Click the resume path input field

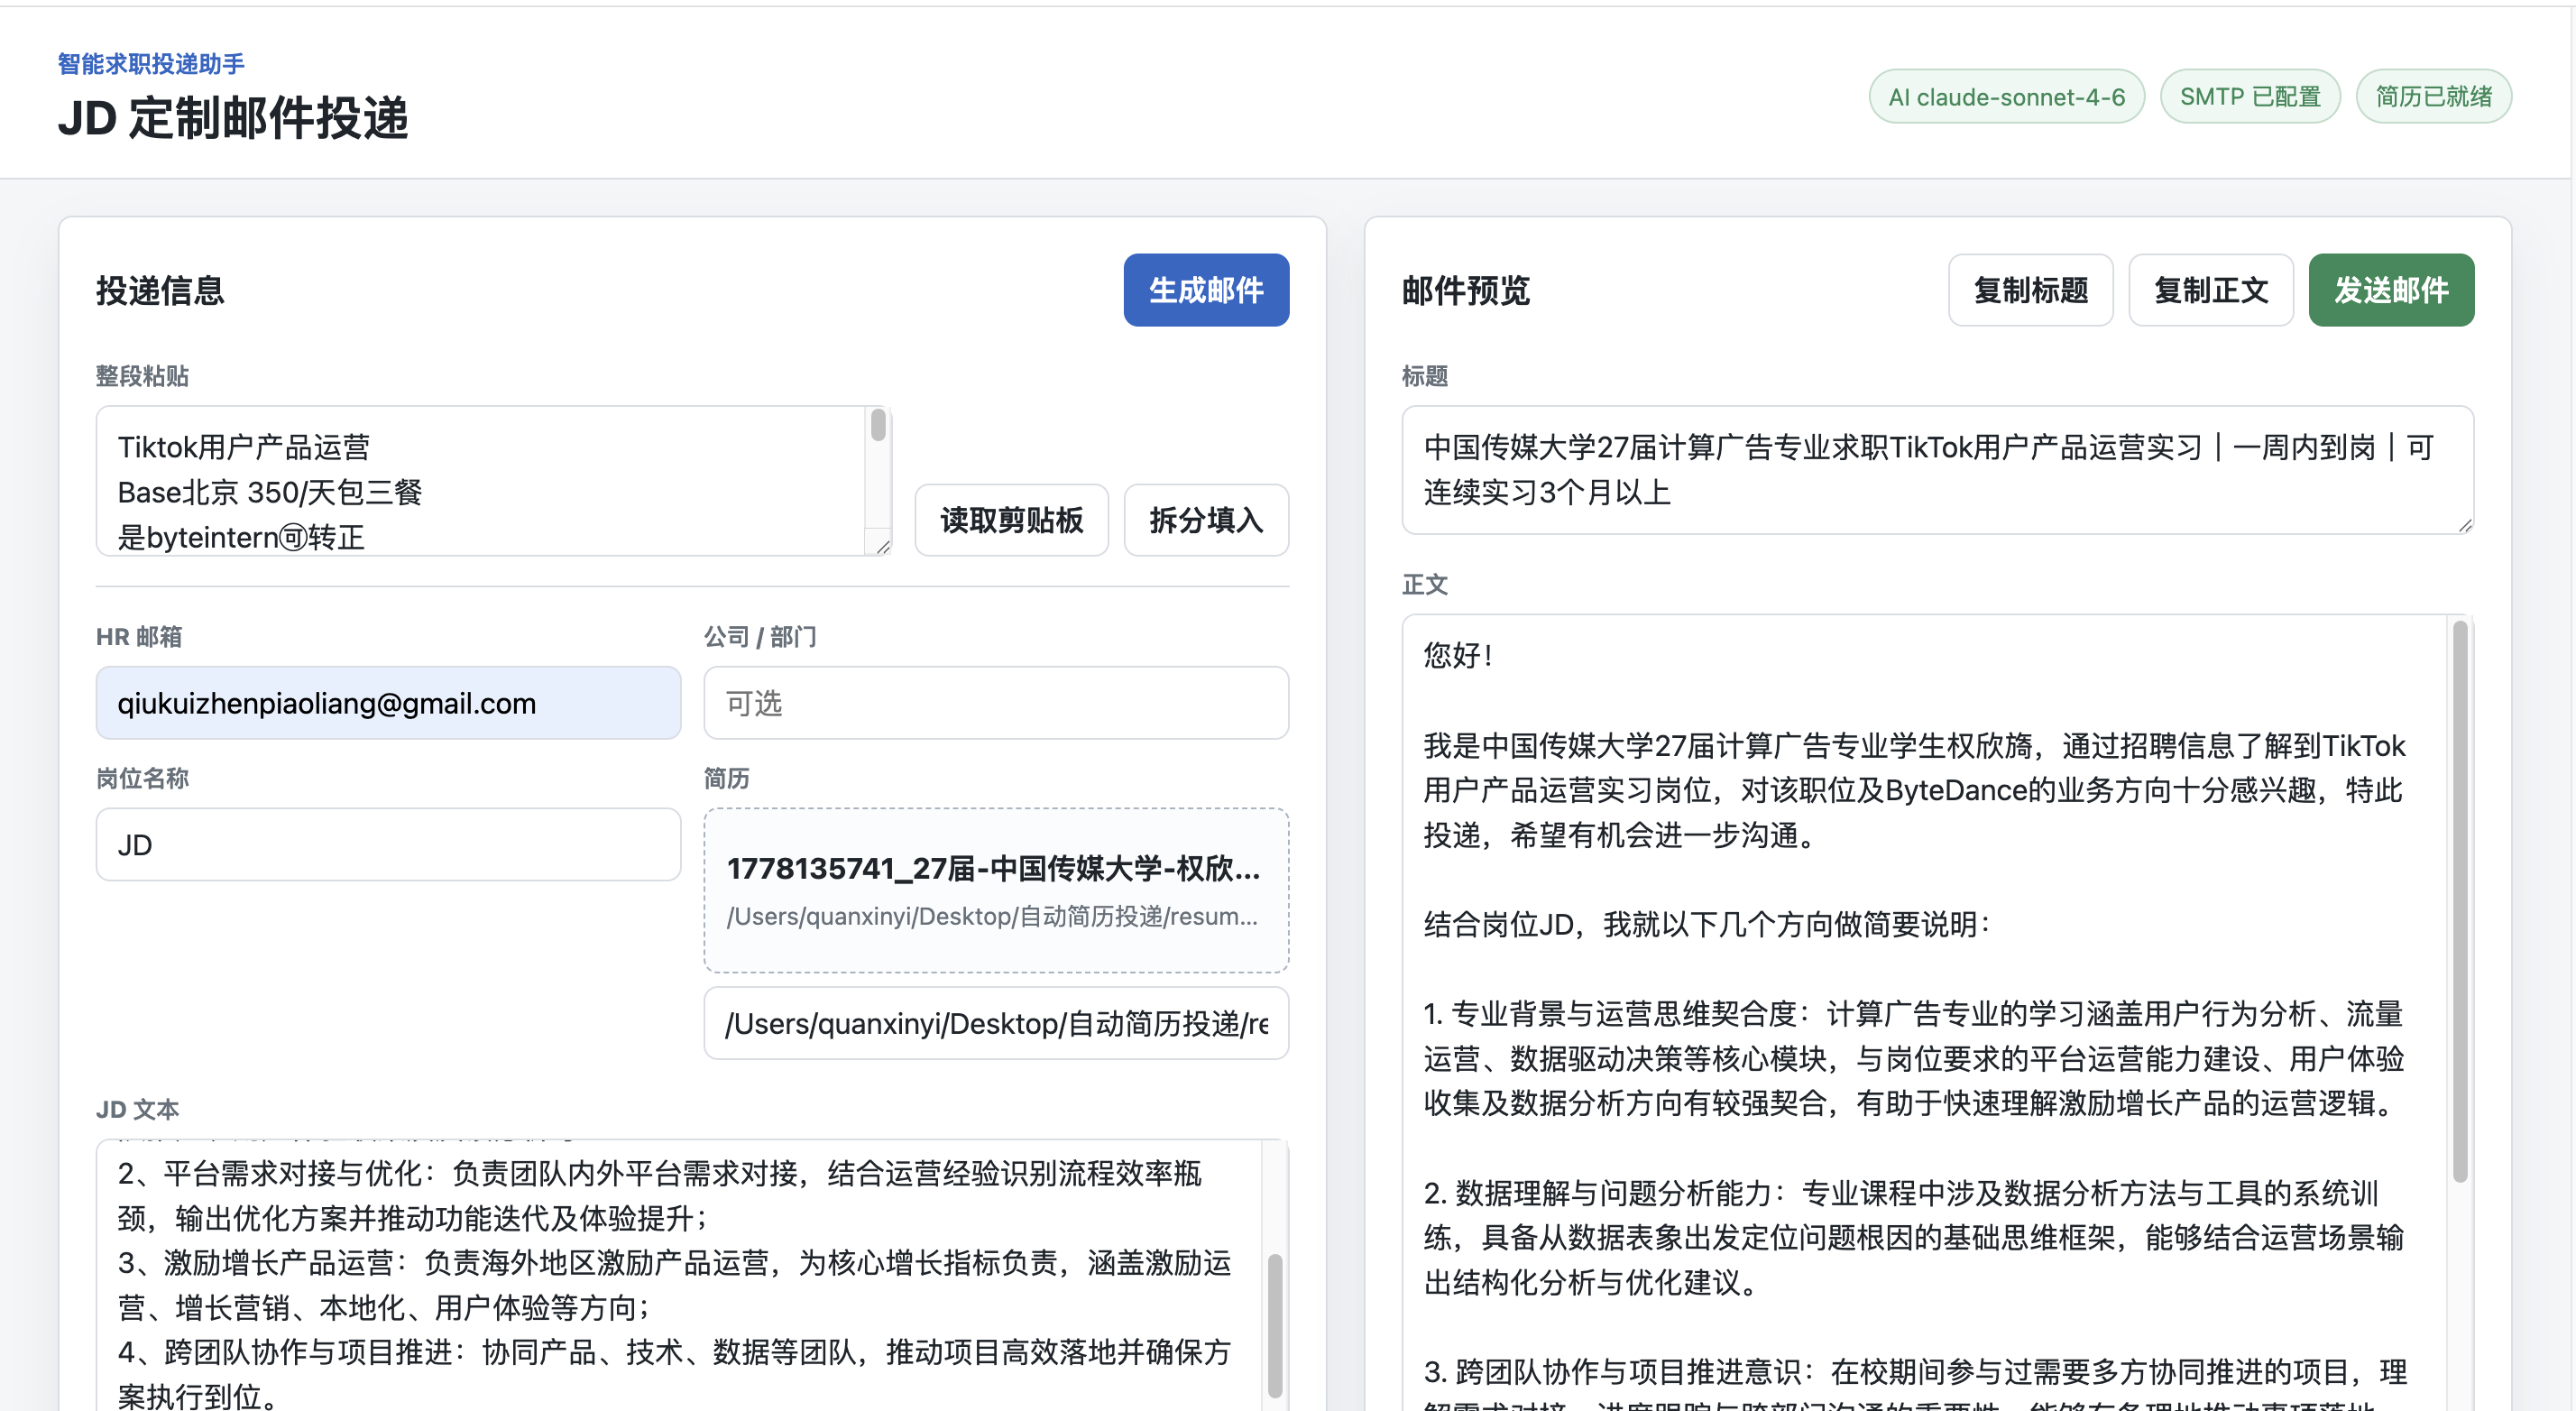pyautogui.click(x=996, y=1023)
